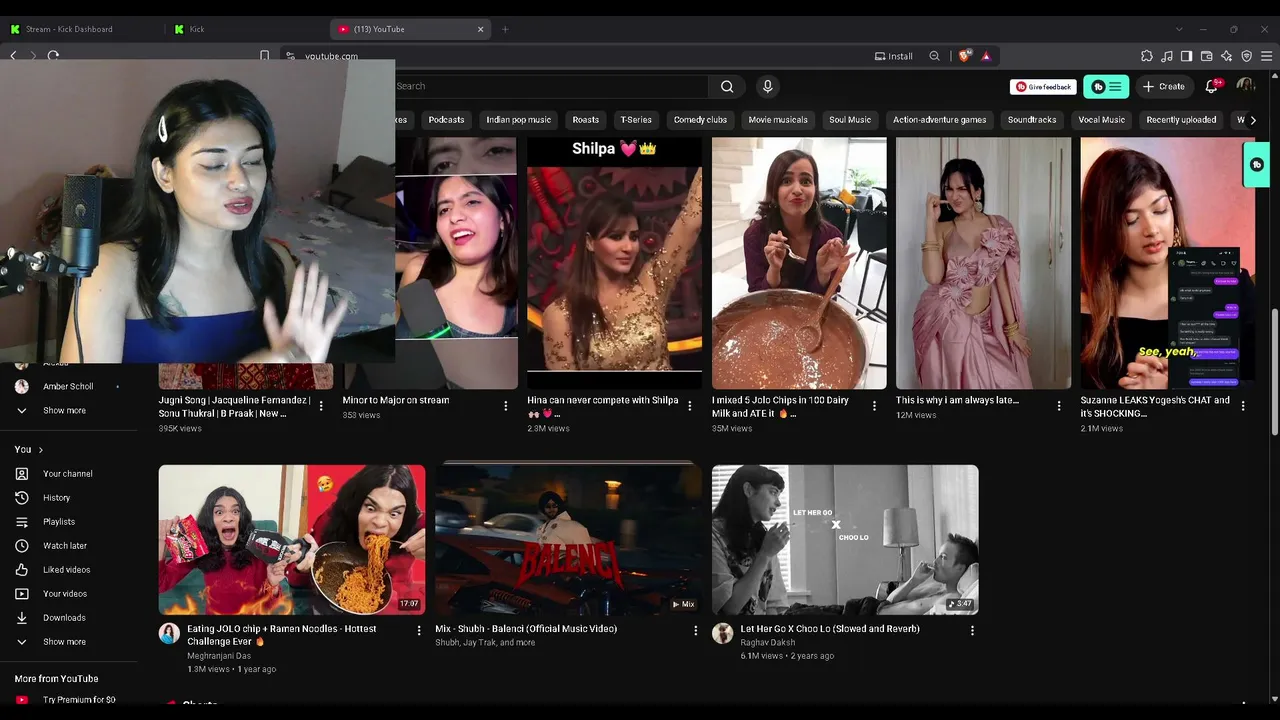Select the Indian pop music chip
1280x720 pixels.
coord(518,120)
